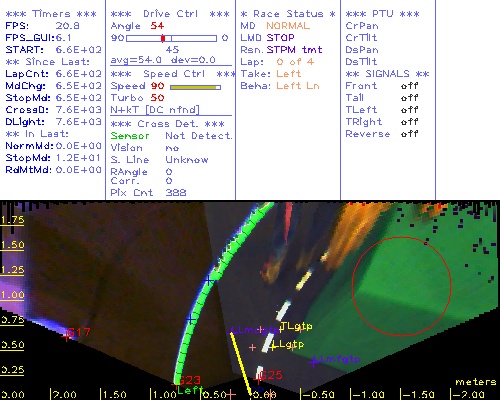Click the NORMAL mode value
500x400 pixels.
(288, 26)
